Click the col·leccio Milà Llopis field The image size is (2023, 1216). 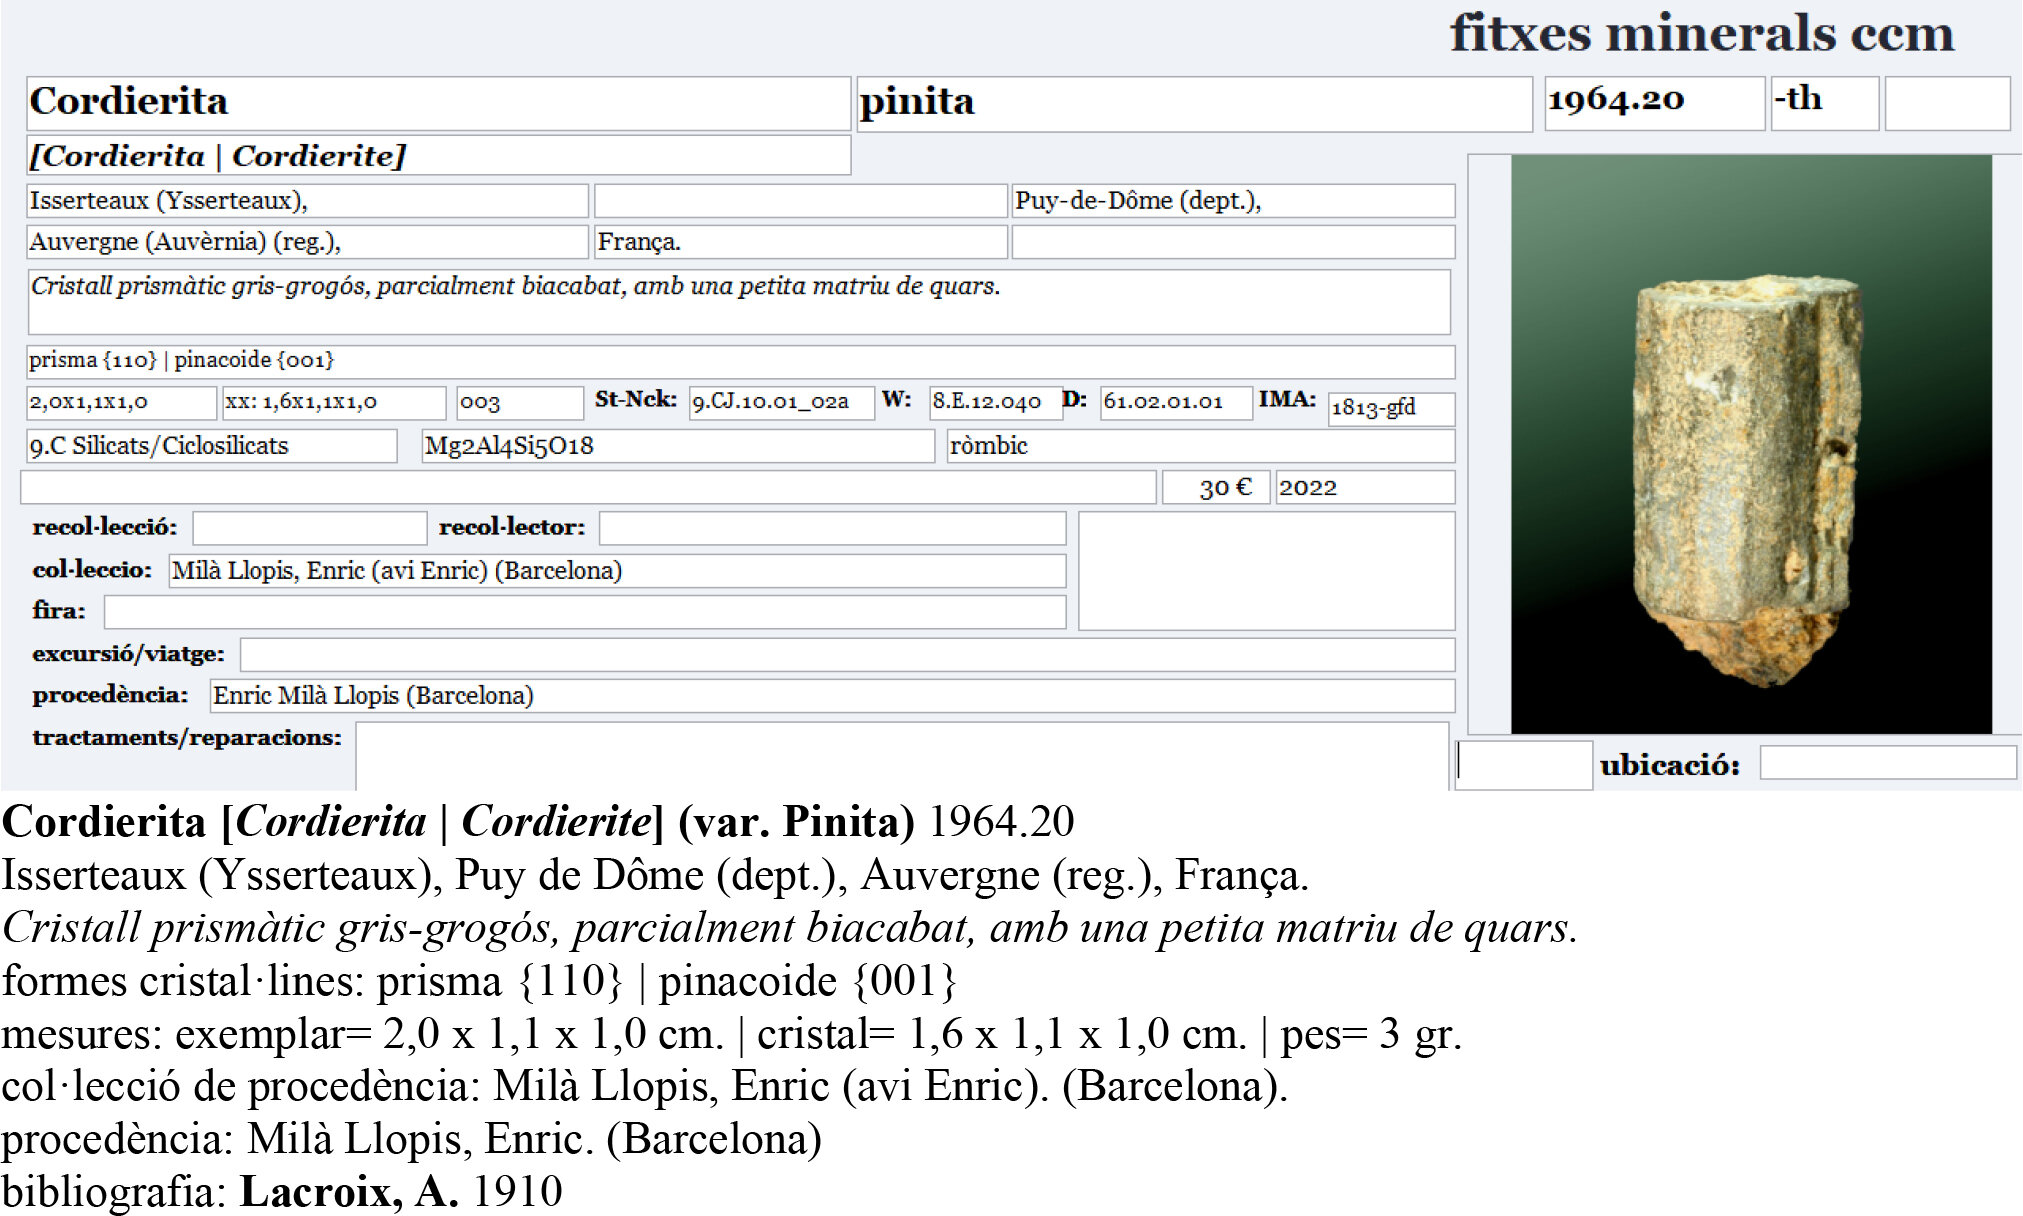click(616, 571)
